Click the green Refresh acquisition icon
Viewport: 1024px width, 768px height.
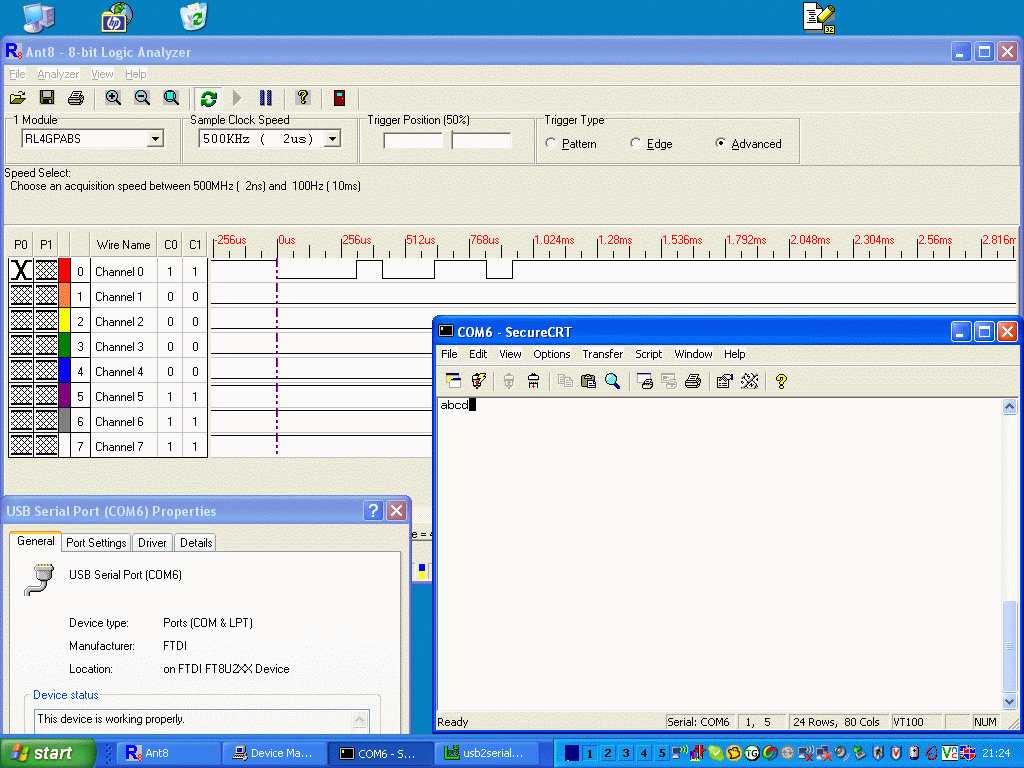click(208, 99)
